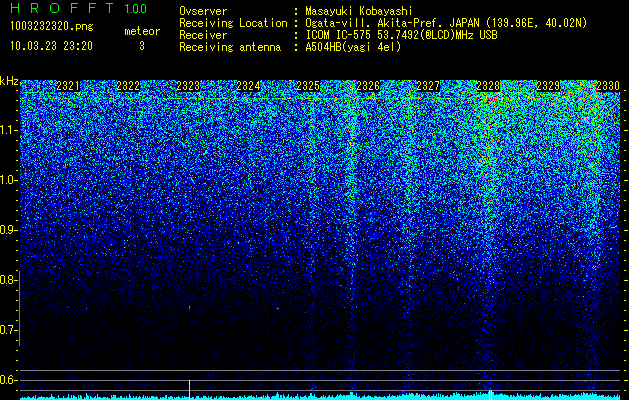
Task: Click the 2324 time marker
Action: [x=248, y=86]
